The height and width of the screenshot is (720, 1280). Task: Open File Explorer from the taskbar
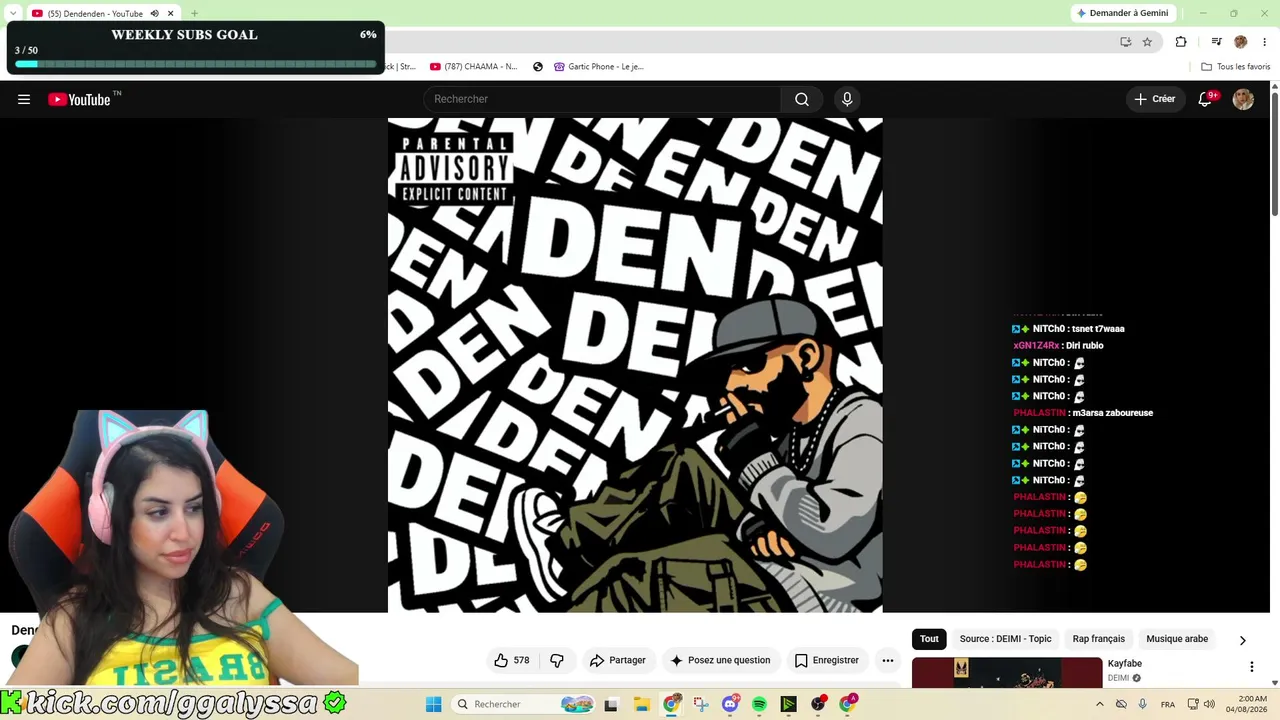click(642, 704)
